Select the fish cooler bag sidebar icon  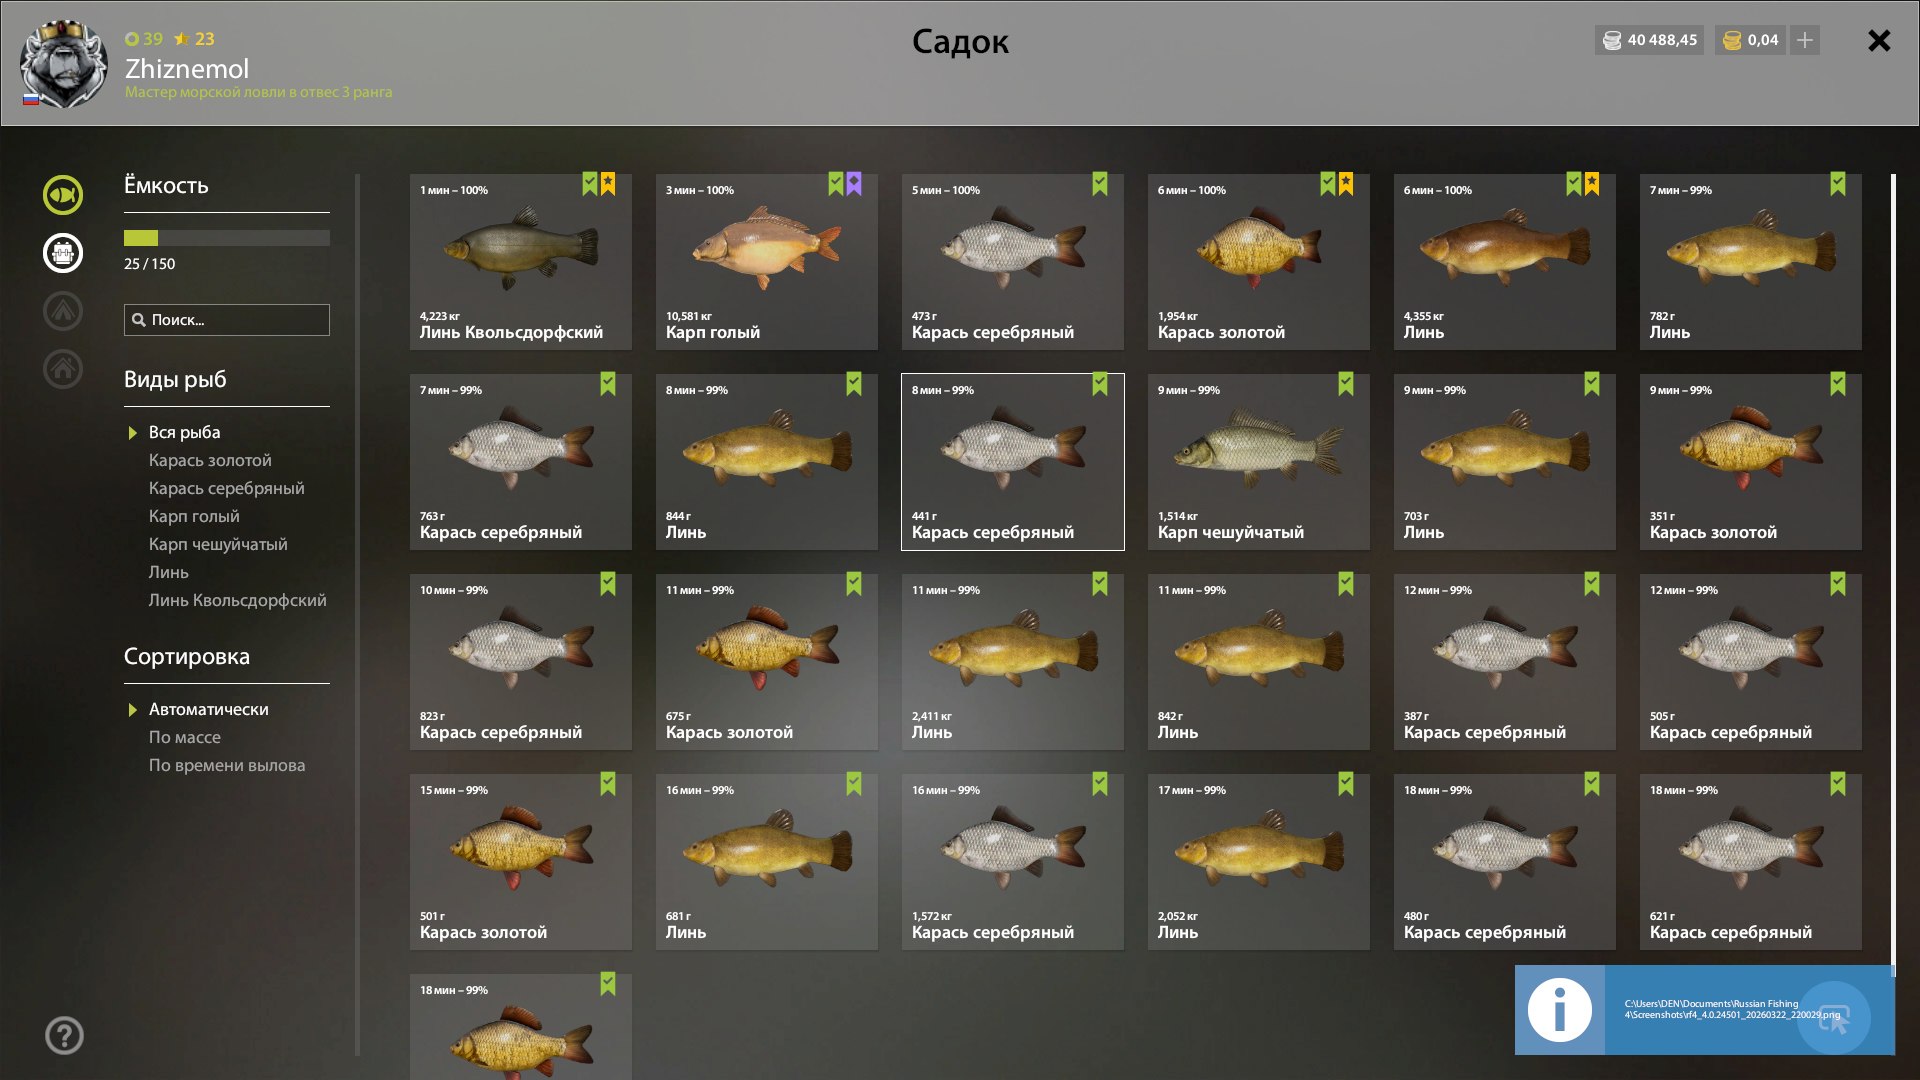pos(63,253)
